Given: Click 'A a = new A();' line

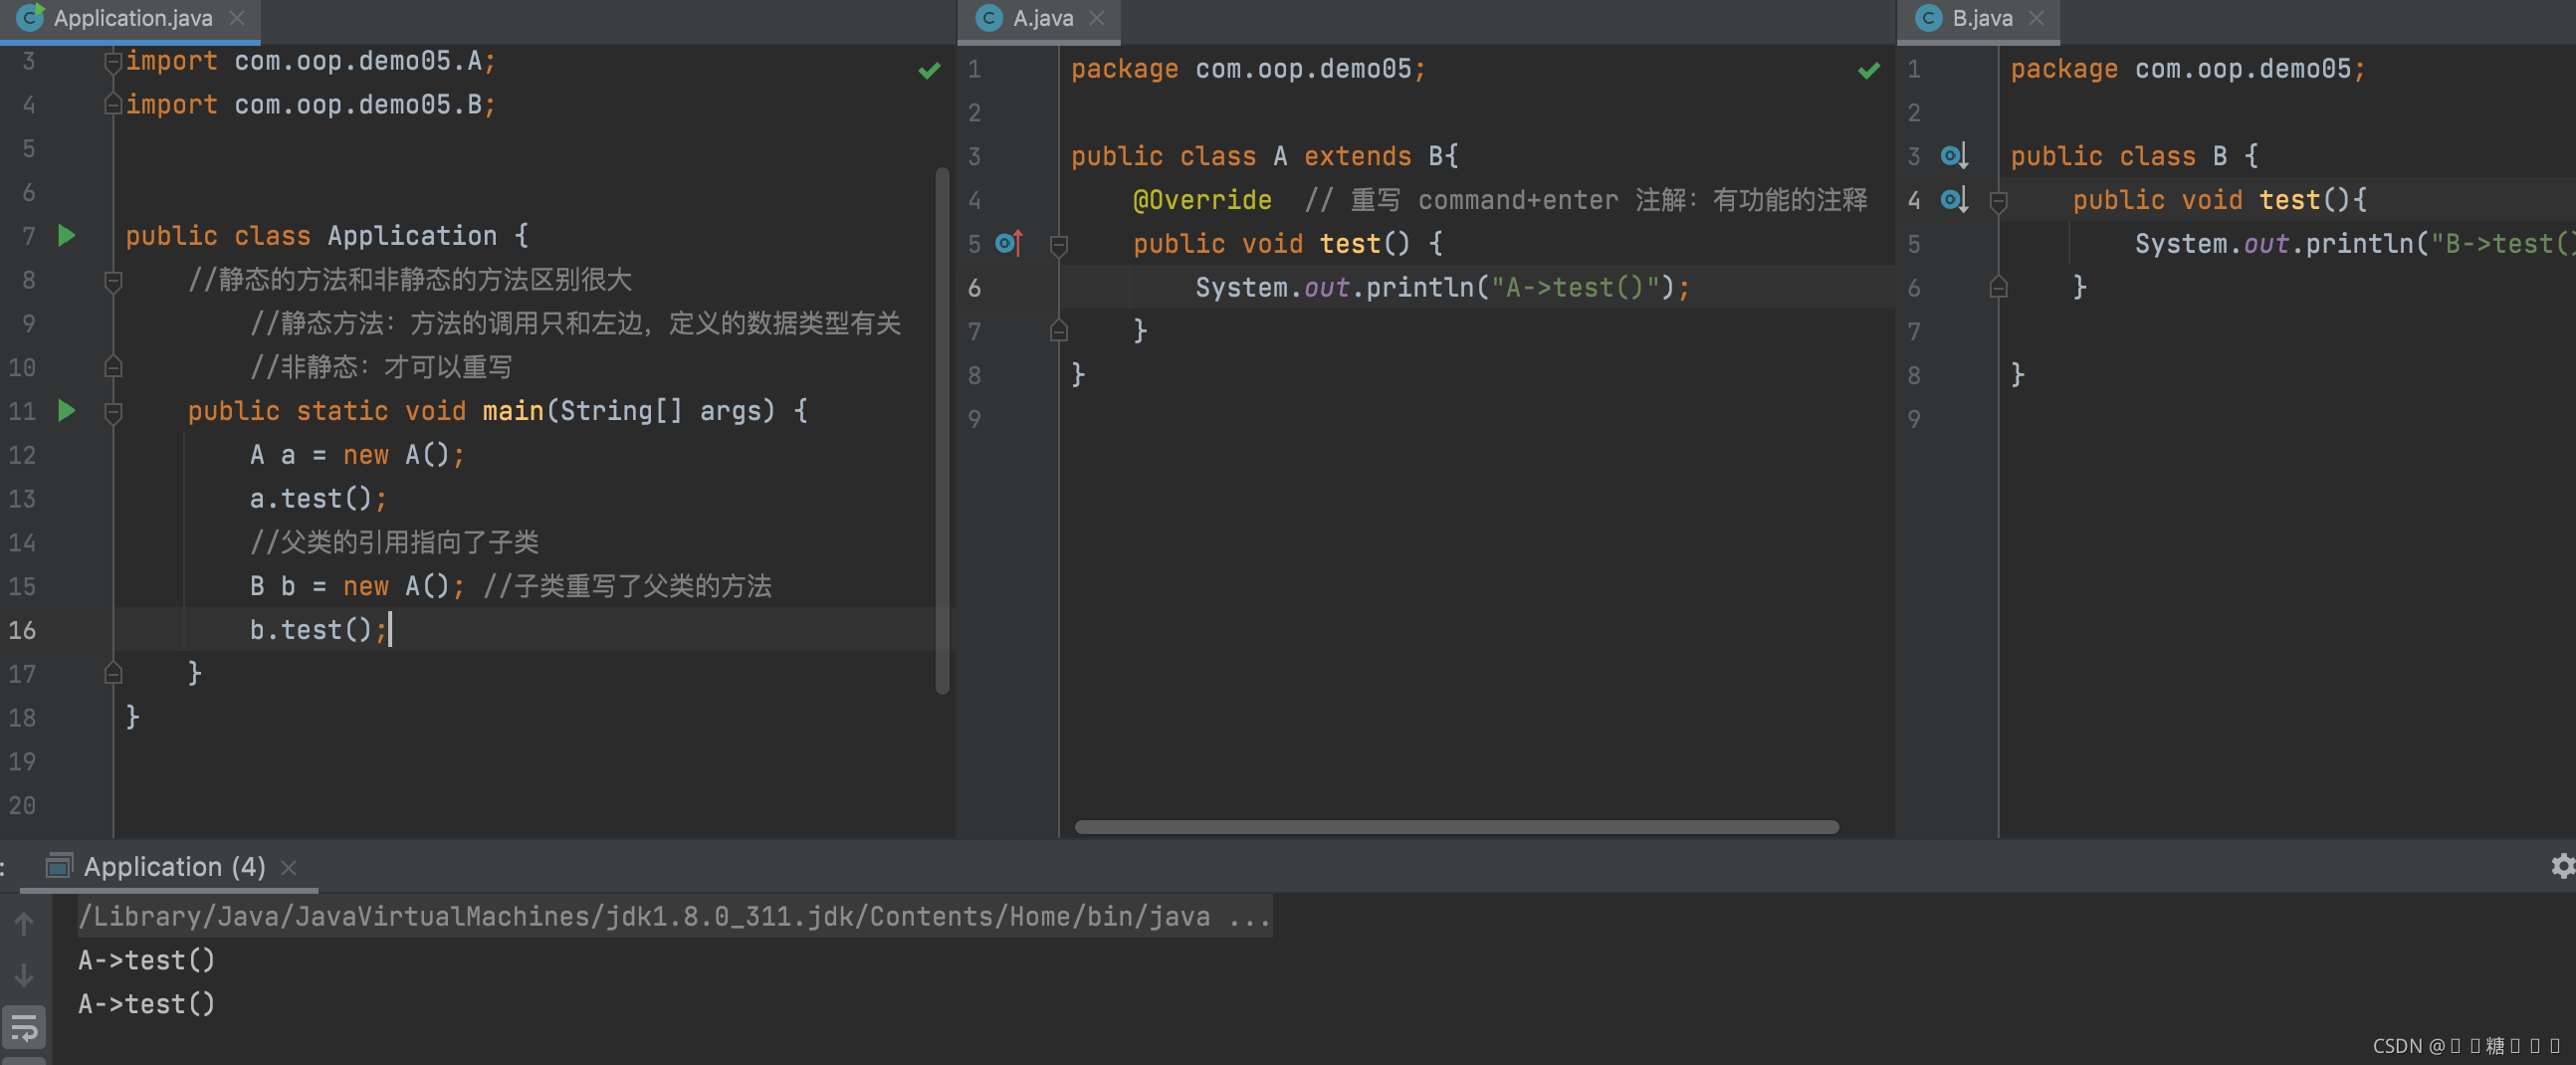Looking at the screenshot, I should 357,455.
